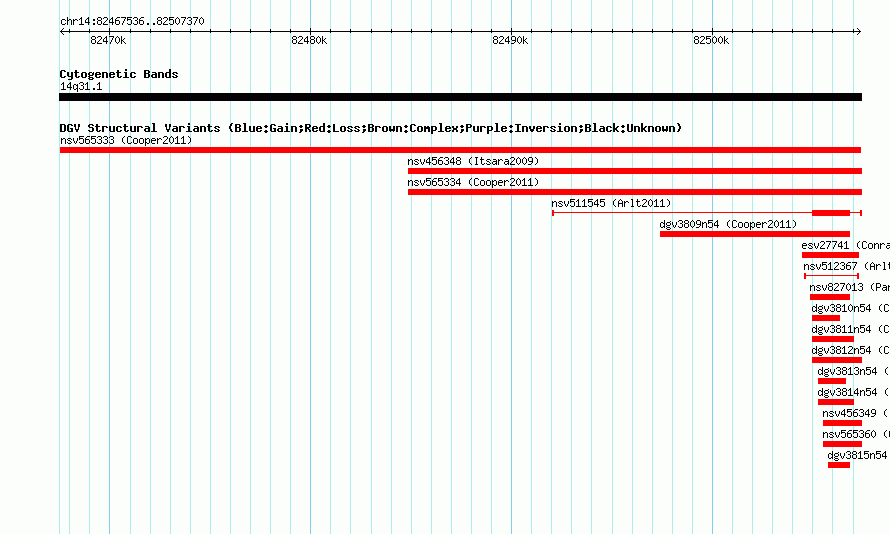Click the DGV Structural Variants track title
This screenshot has height=534, width=890.
(371, 128)
